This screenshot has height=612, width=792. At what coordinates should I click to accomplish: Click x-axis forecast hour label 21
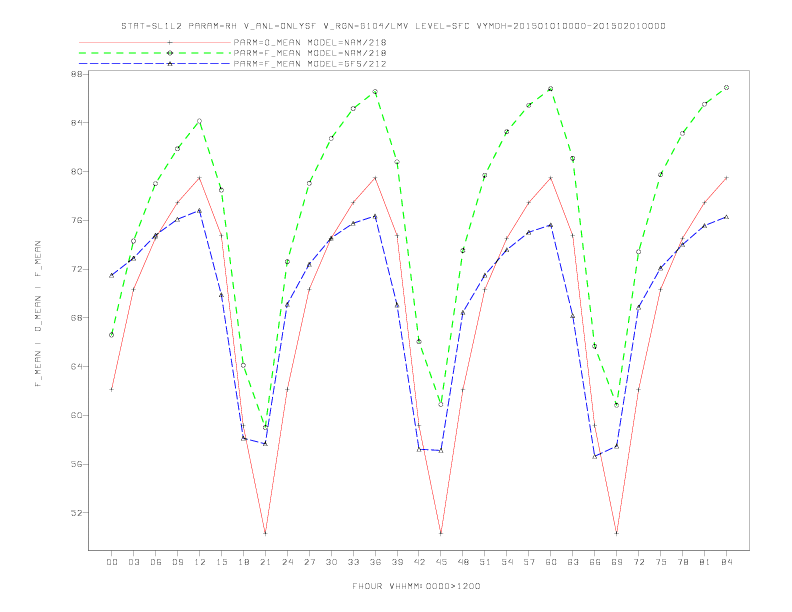[x=265, y=562]
